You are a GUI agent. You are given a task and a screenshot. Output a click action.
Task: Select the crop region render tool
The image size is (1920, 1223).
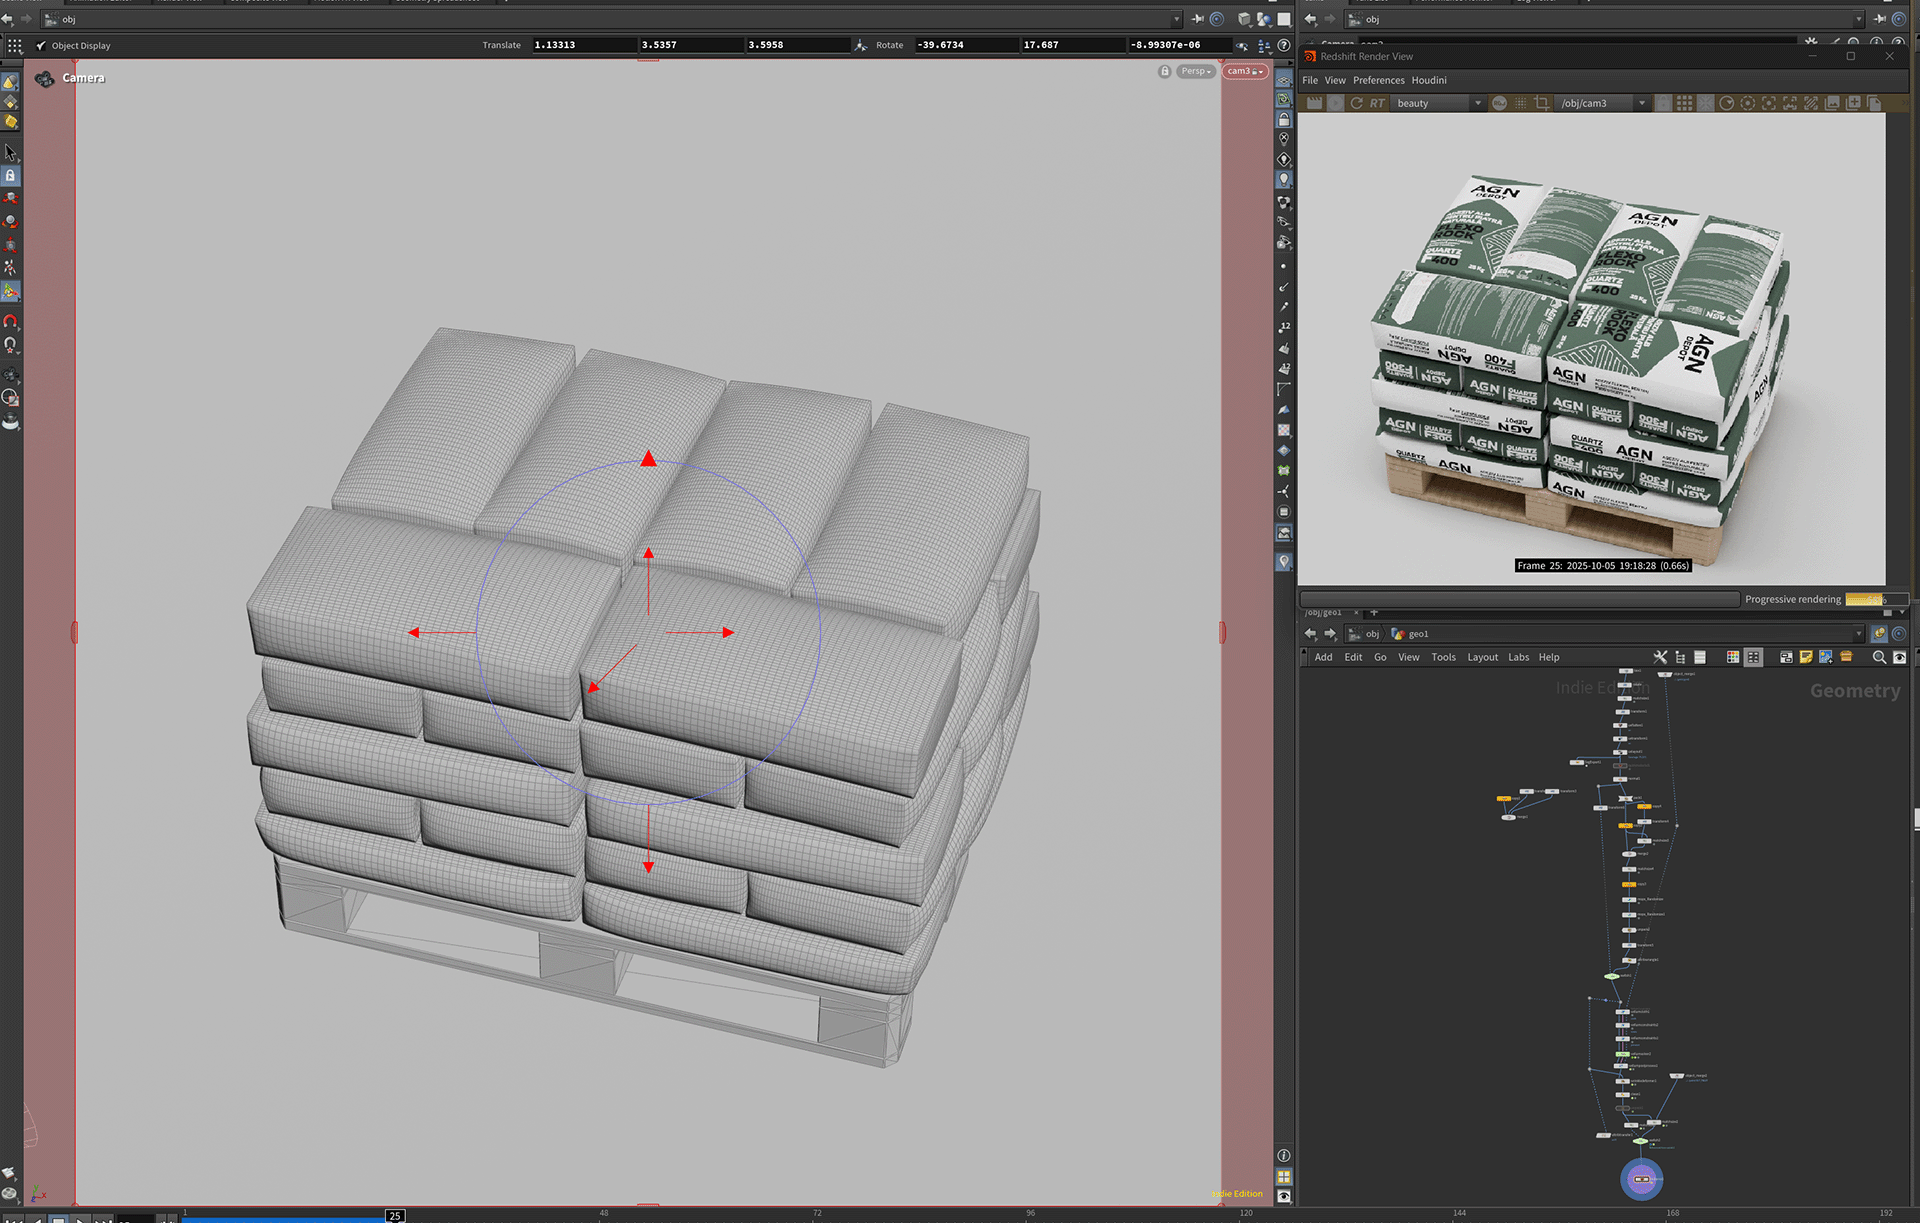click(x=1541, y=103)
